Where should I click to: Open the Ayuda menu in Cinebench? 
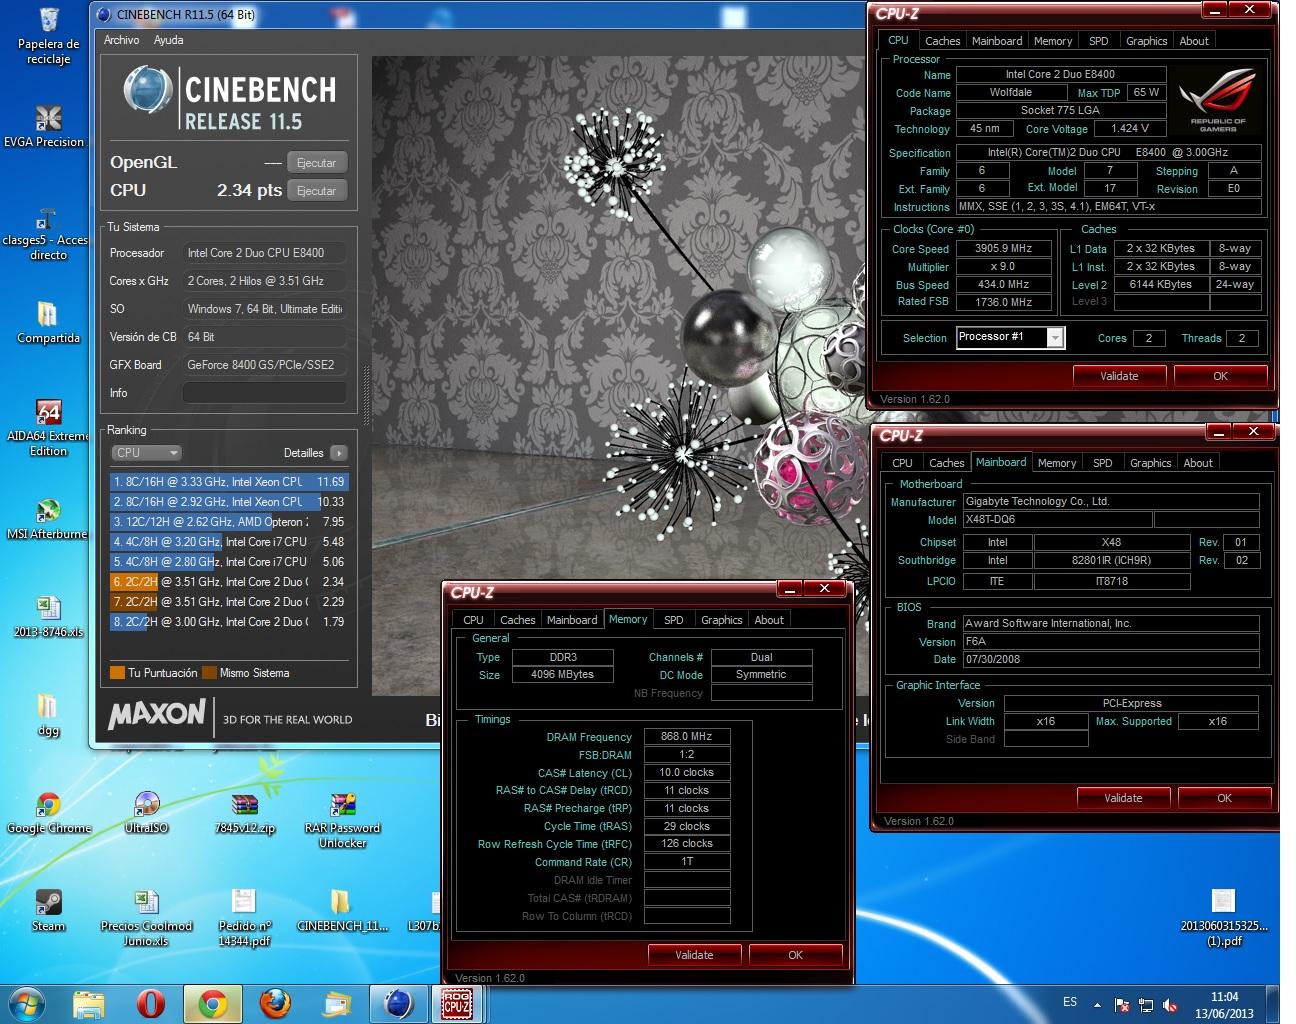click(x=168, y=40)
